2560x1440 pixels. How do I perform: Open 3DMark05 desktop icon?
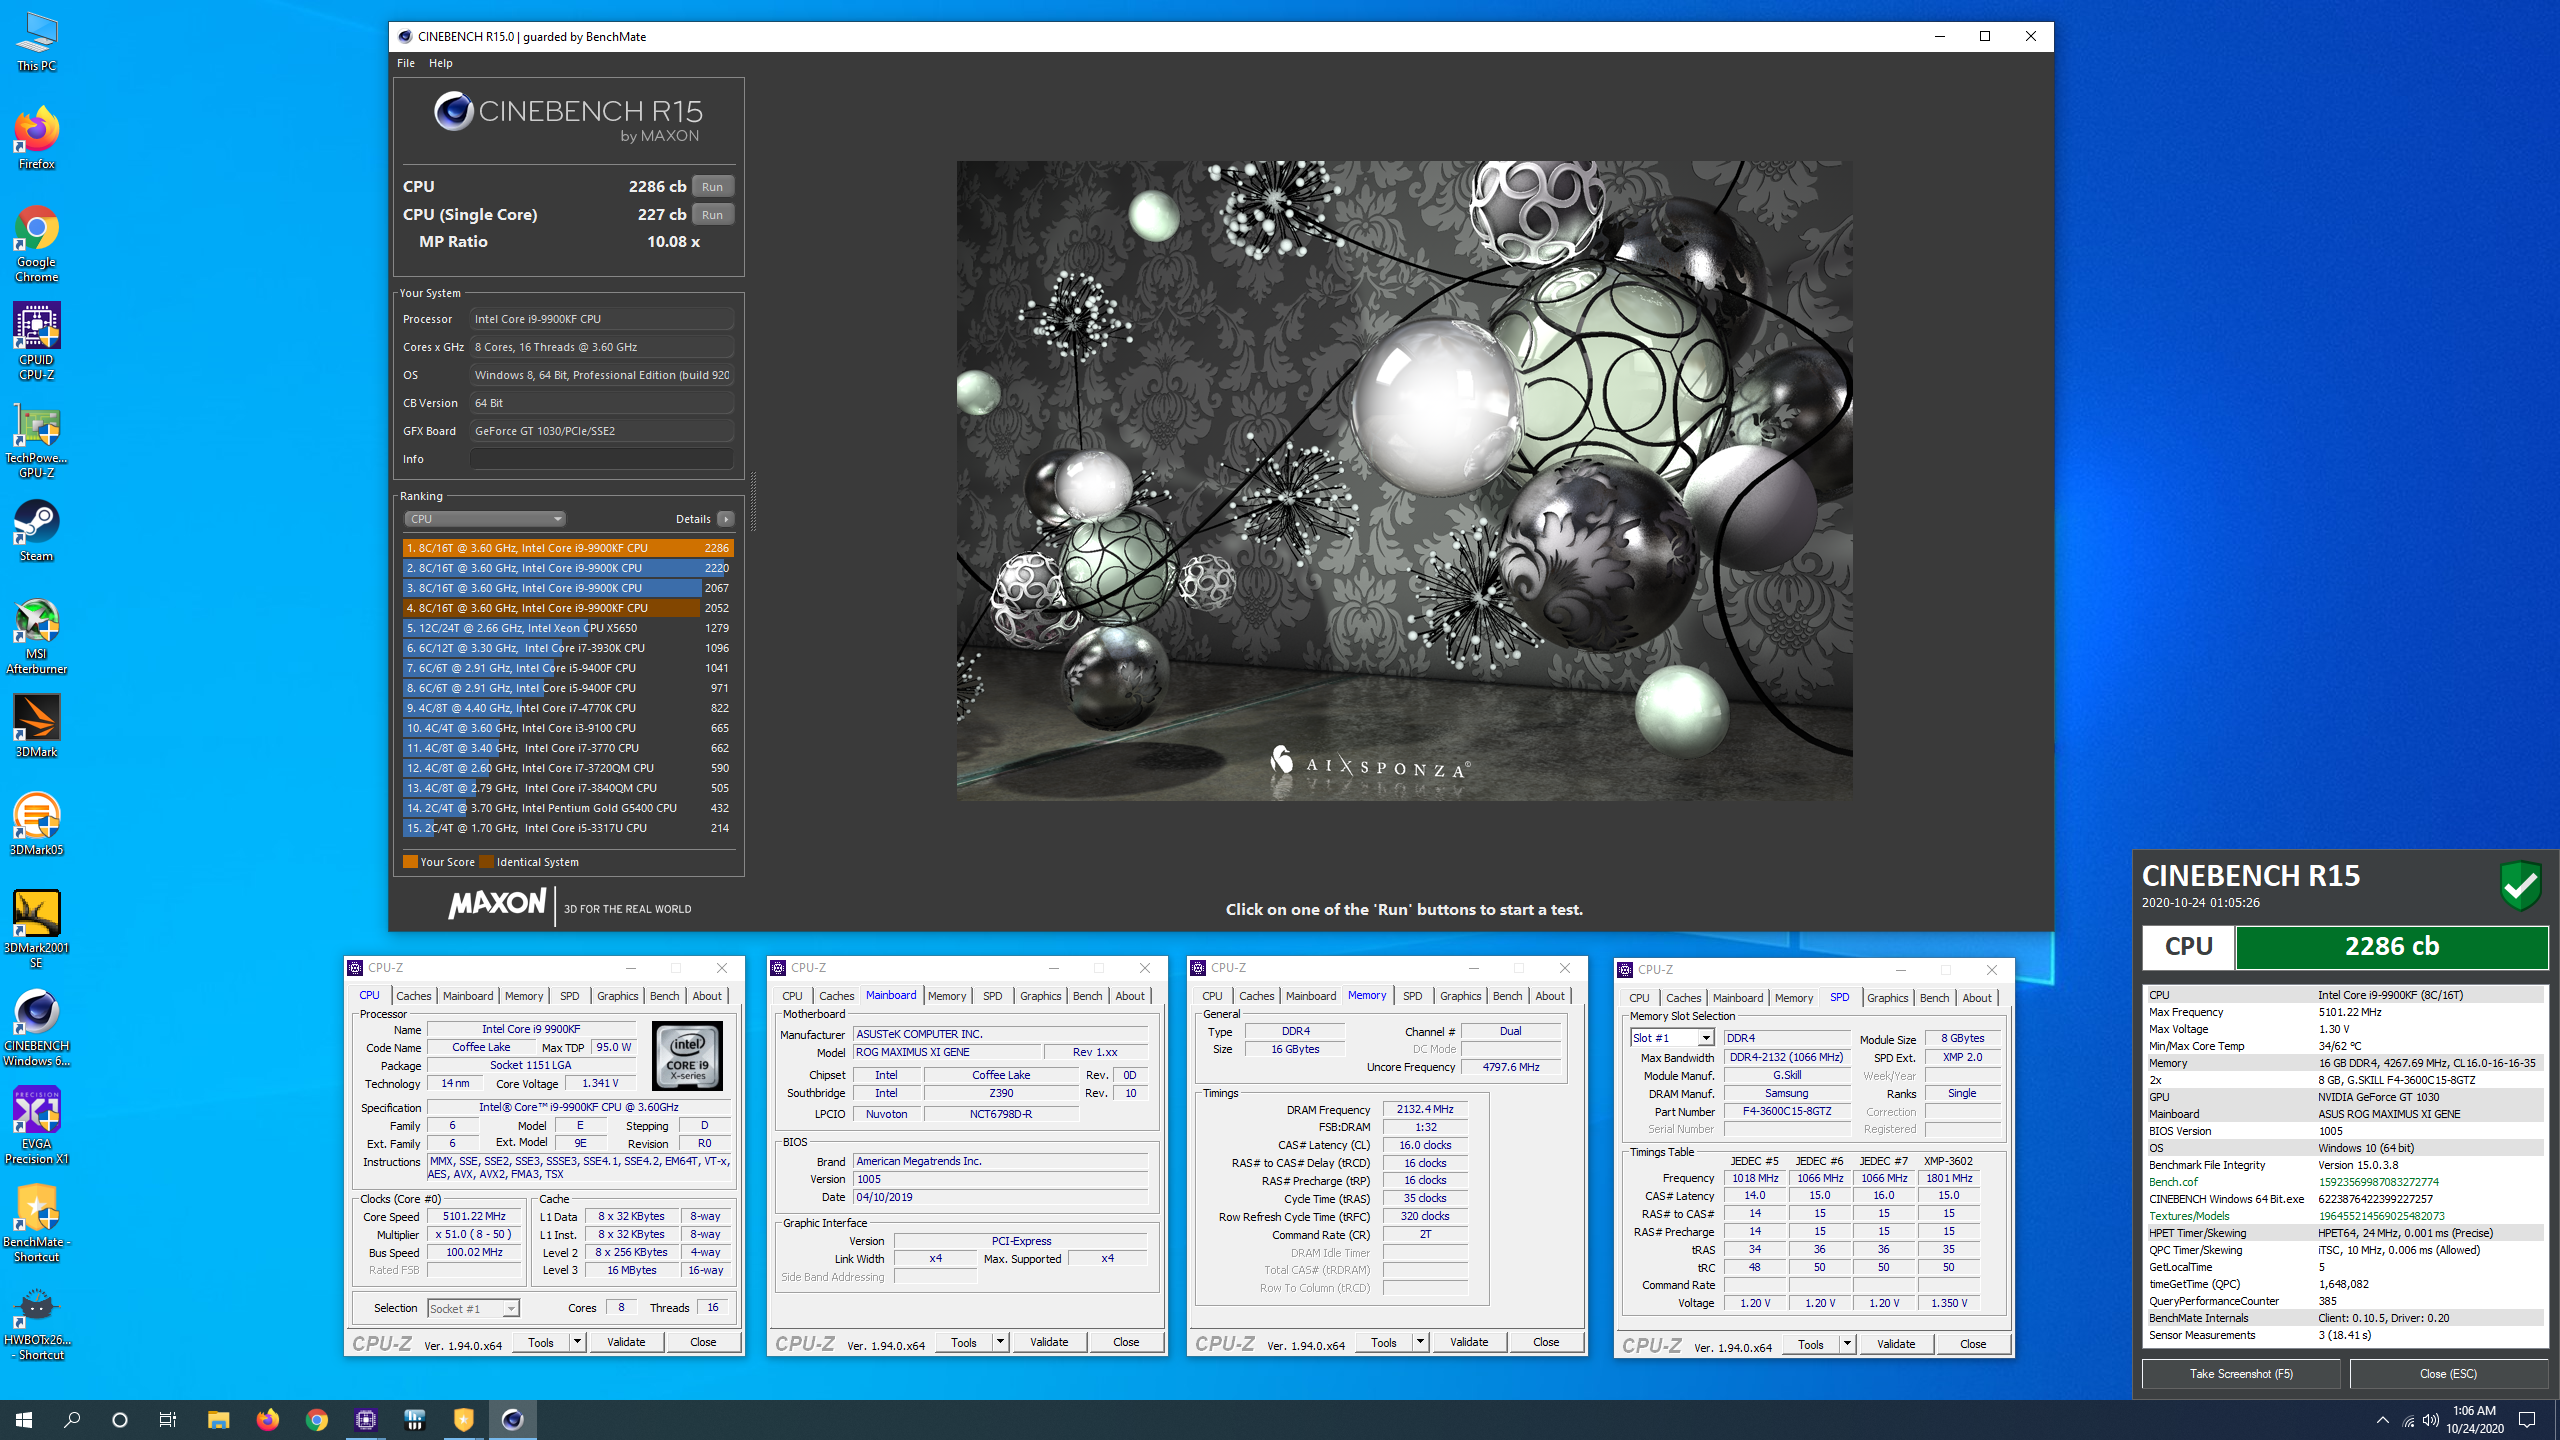(x=37, y=824)
